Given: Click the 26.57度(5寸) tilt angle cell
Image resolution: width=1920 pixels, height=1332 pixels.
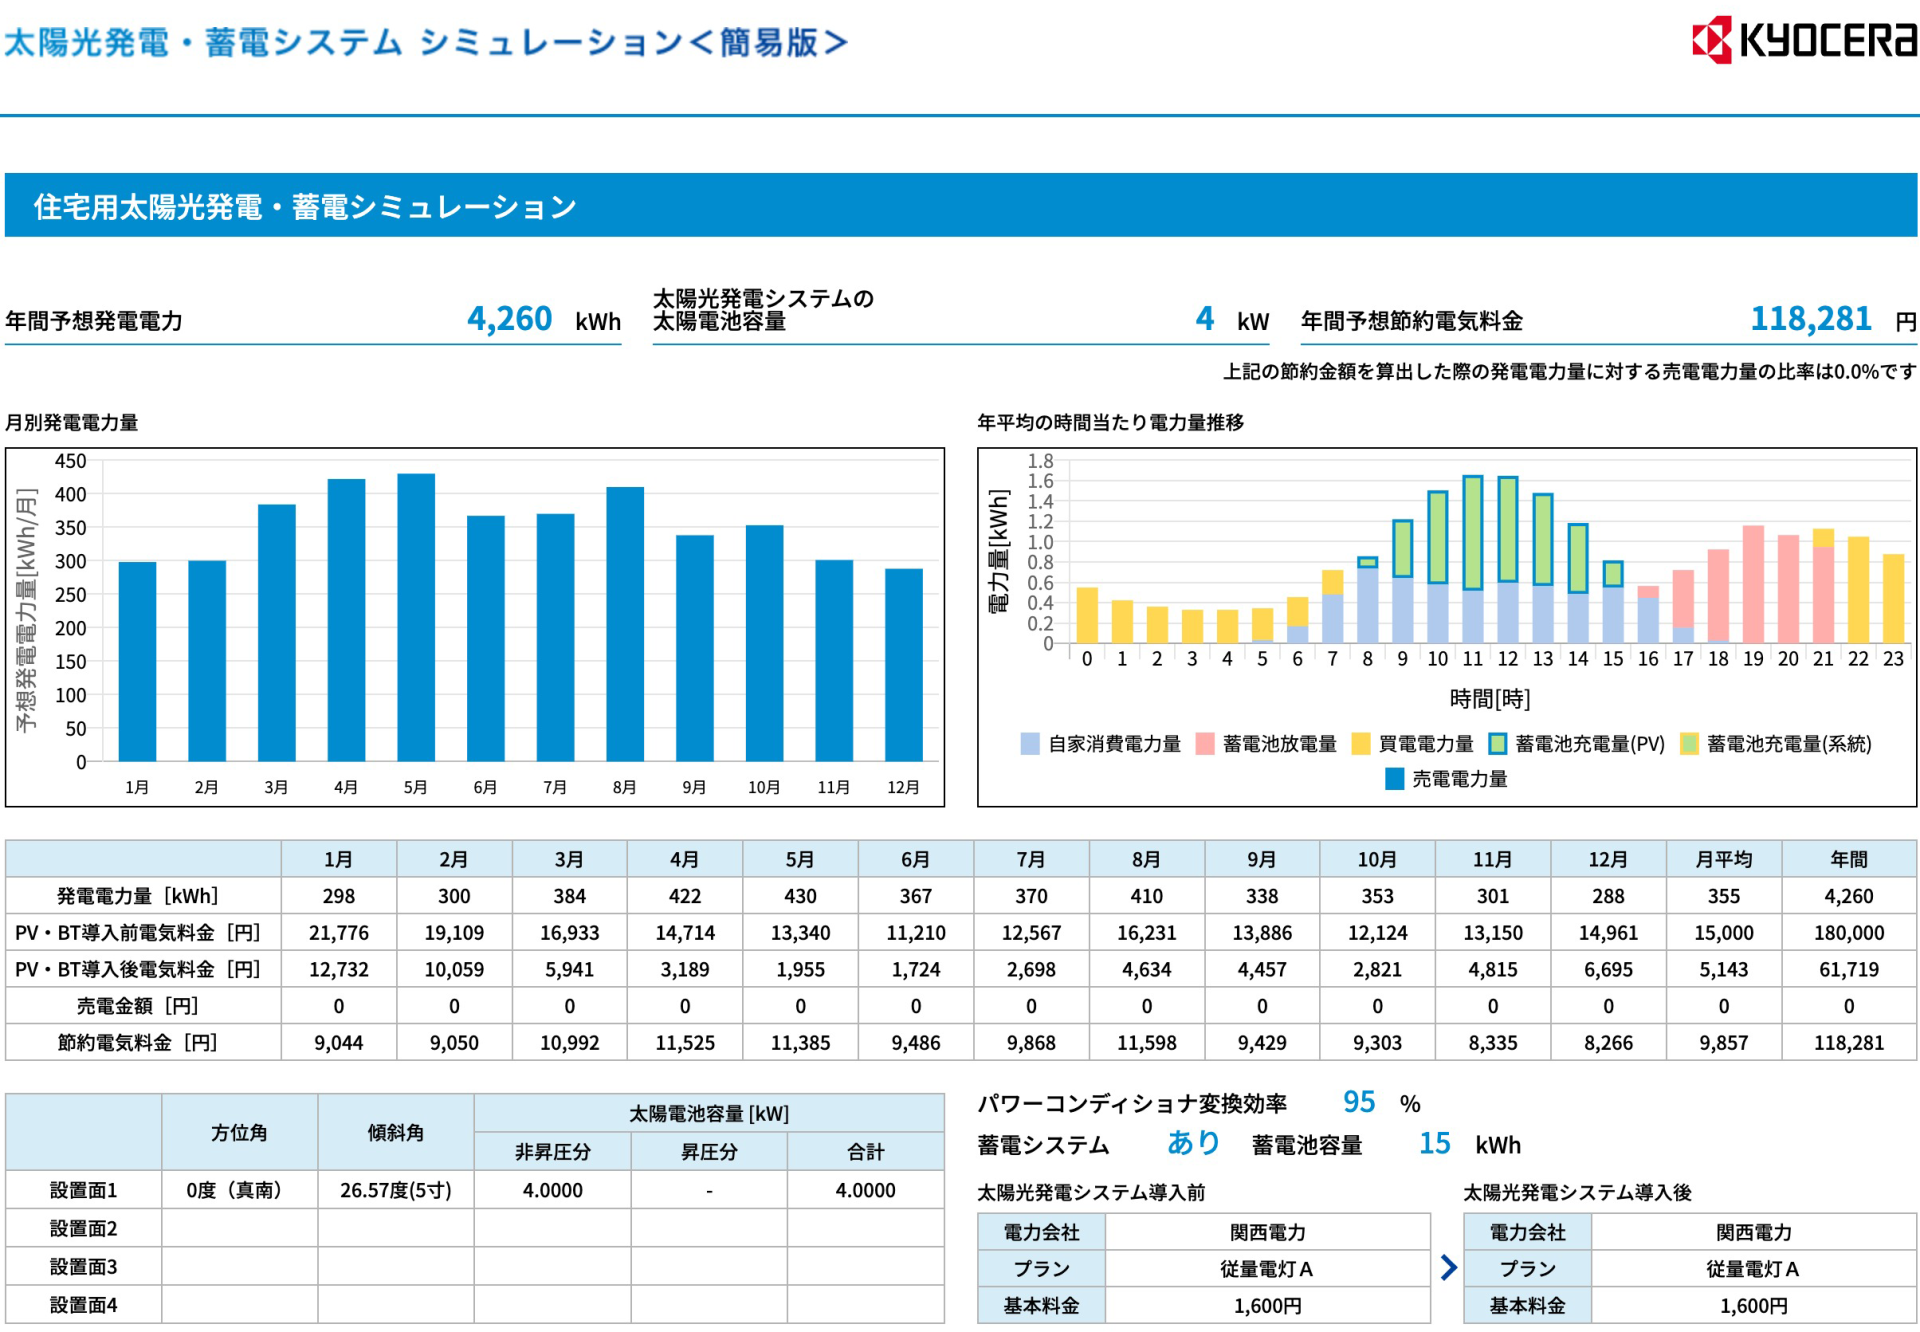Looking at the screenshot, I should [x=396, y=1190].
